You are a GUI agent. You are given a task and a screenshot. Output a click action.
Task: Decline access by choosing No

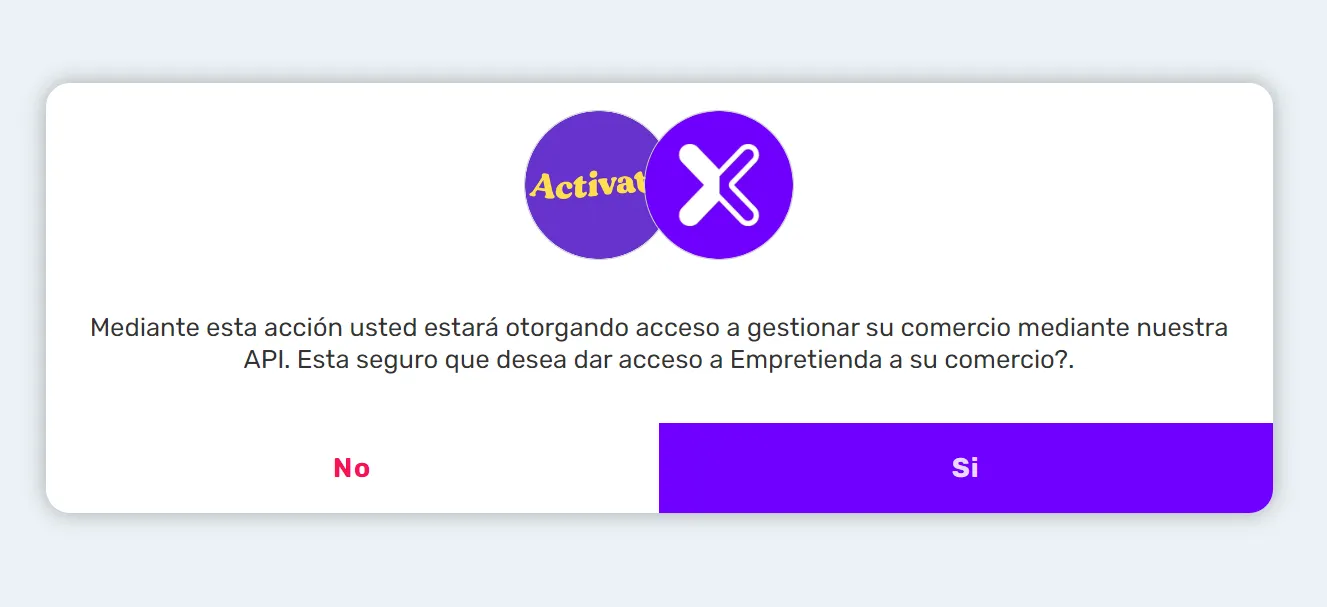click(x=352, y=468)
